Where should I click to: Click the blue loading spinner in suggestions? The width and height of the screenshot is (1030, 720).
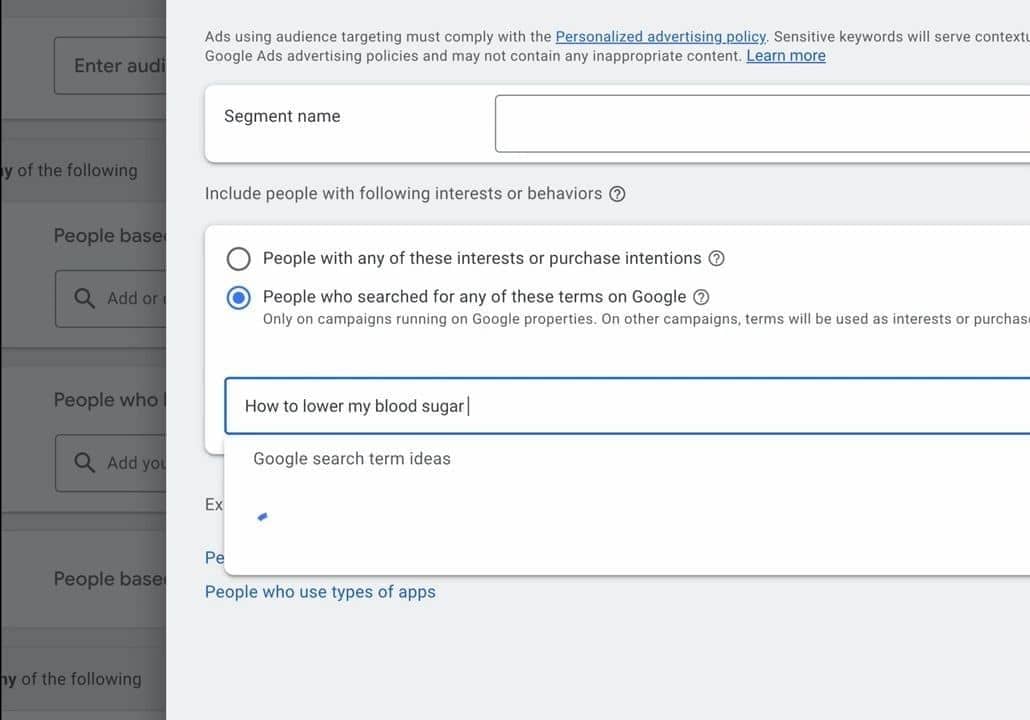[262, 517]
